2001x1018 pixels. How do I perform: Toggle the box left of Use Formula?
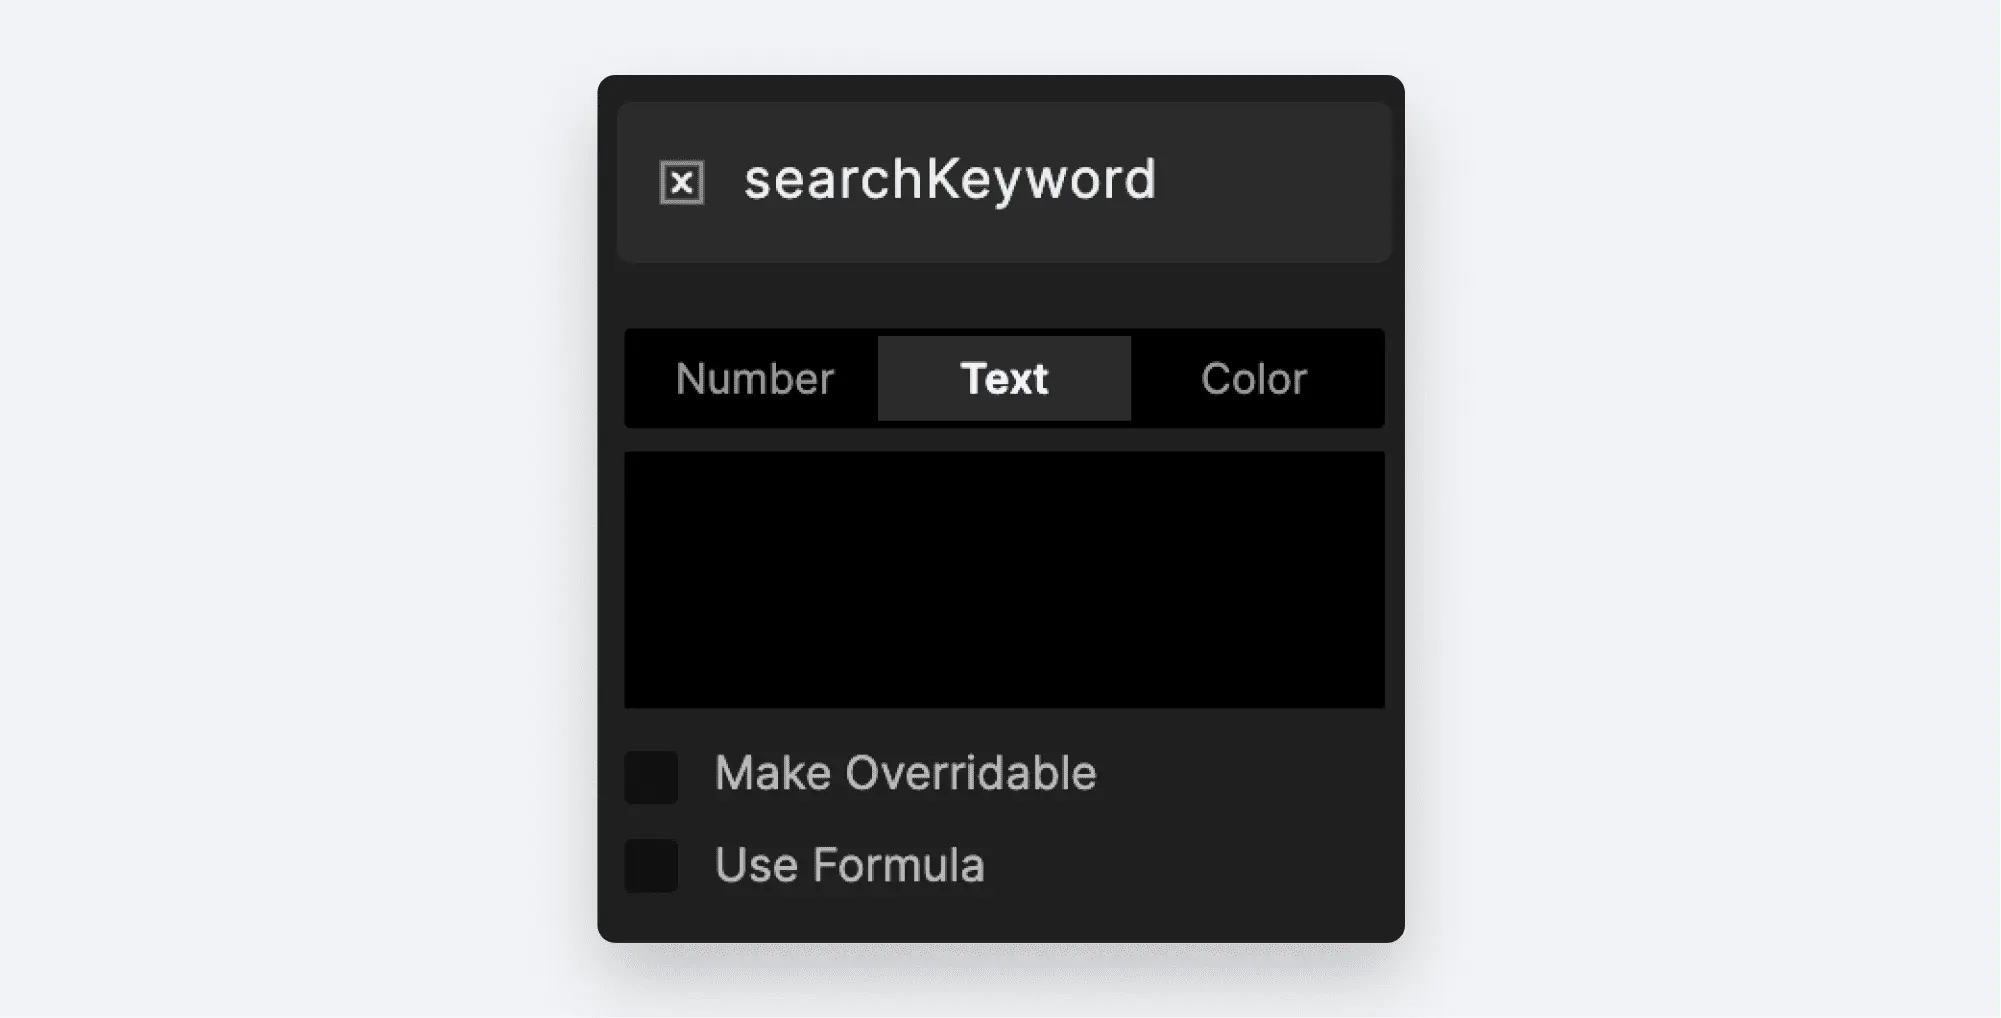[x=651, y=865]
